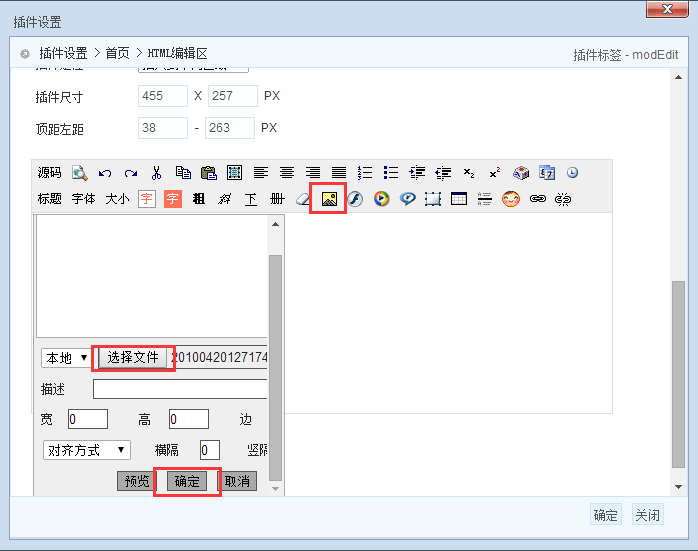Click the scissors cut icon
The width and height of the screenshot is (698, 551).
click(x=156, y=172)
